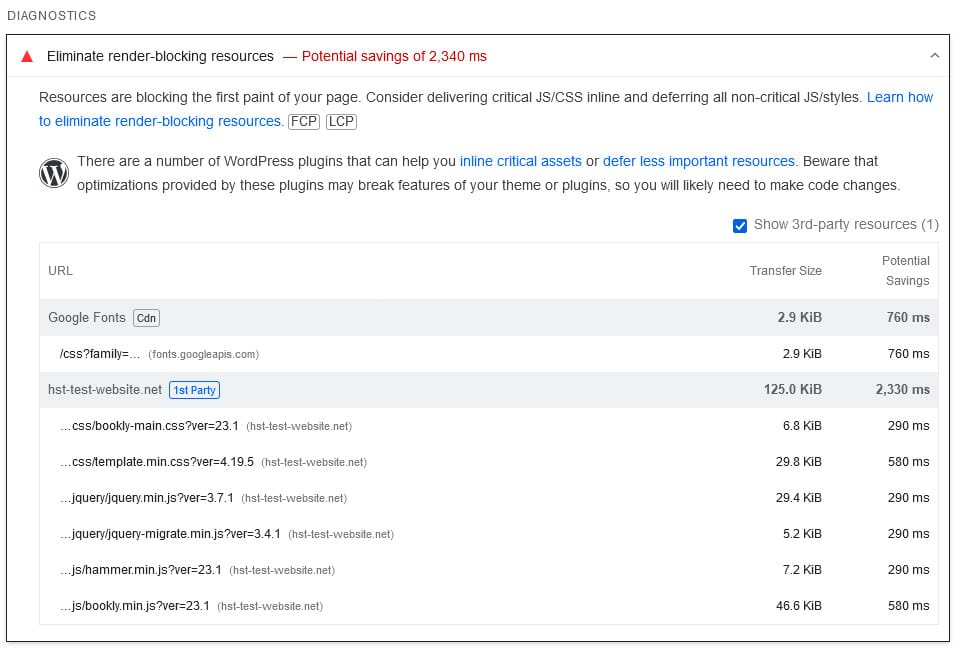Click the LCP metric badge

click(341, 122)
